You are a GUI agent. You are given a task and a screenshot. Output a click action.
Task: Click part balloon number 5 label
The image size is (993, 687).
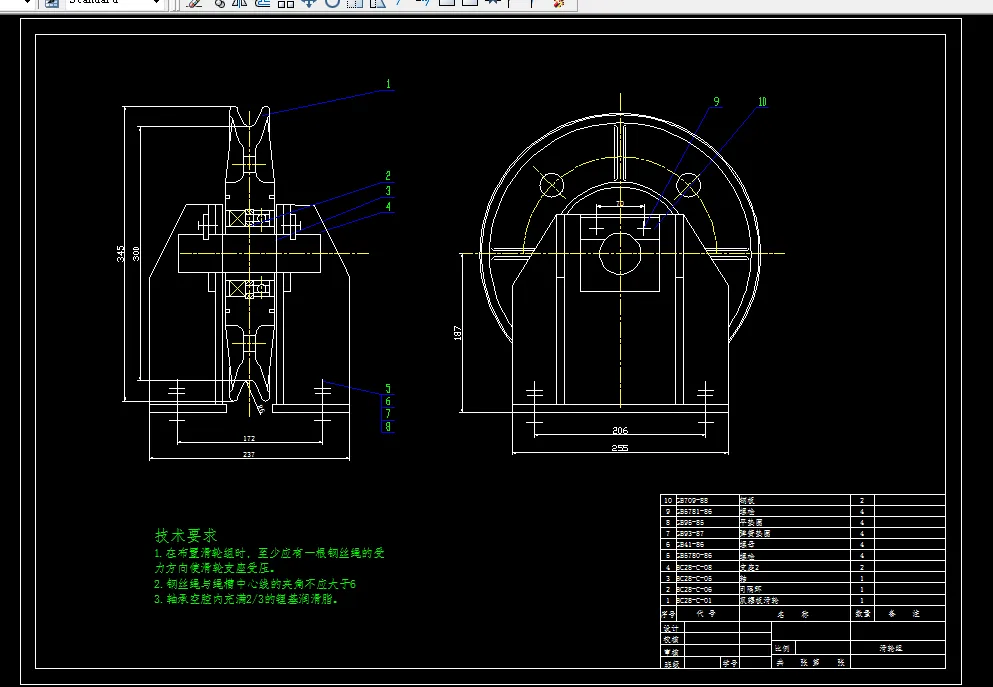(388, 389)
